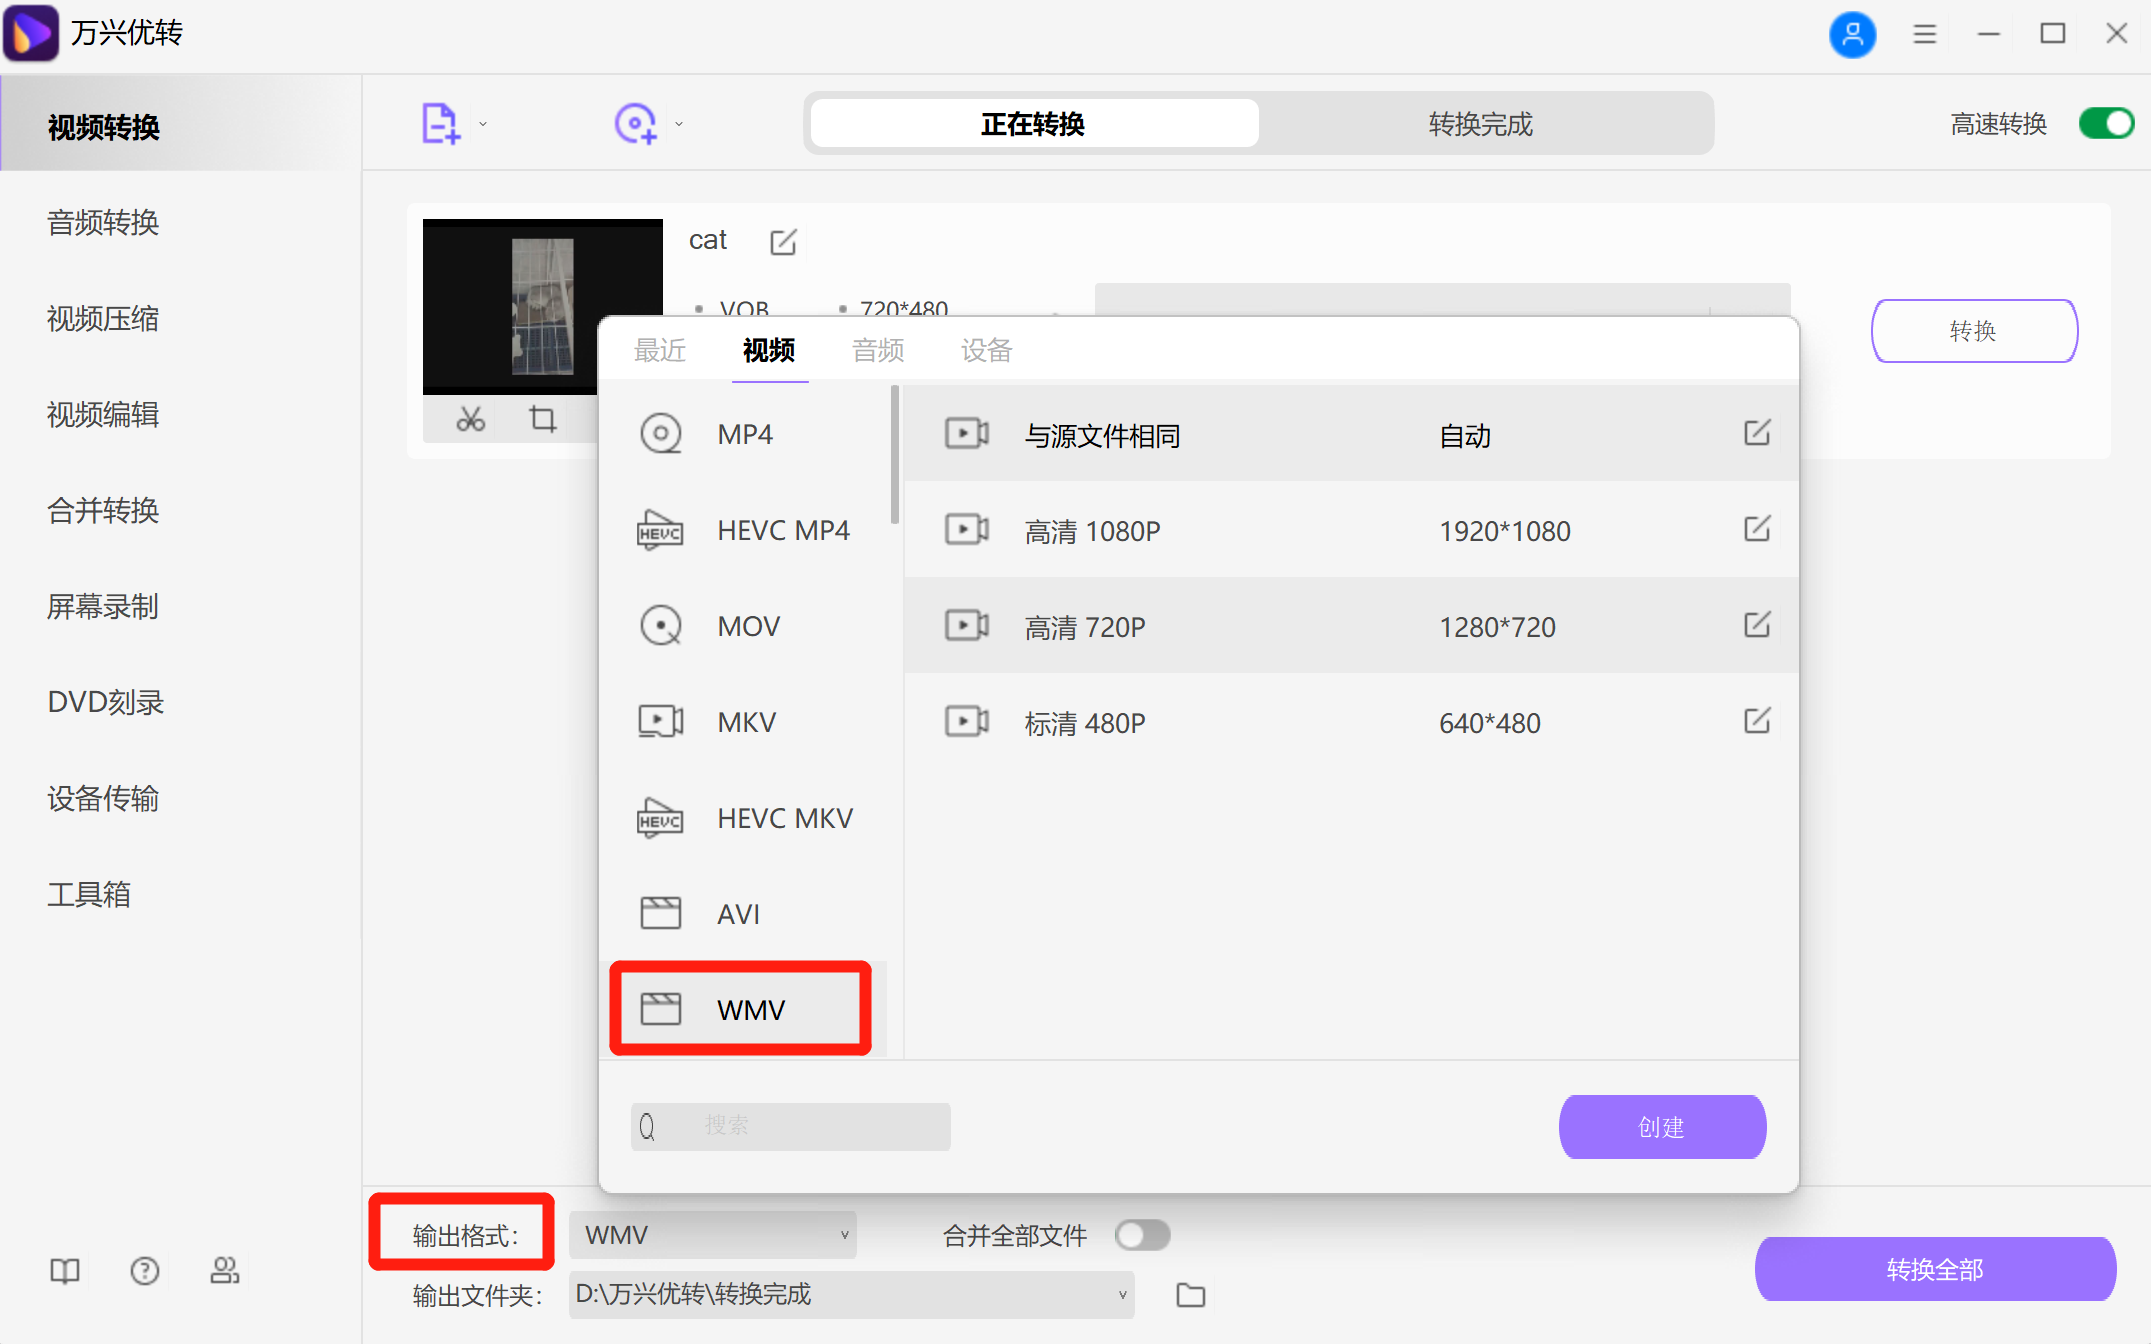
Task: Start conversion with the 转换全部 button
Action: 1934,1269
